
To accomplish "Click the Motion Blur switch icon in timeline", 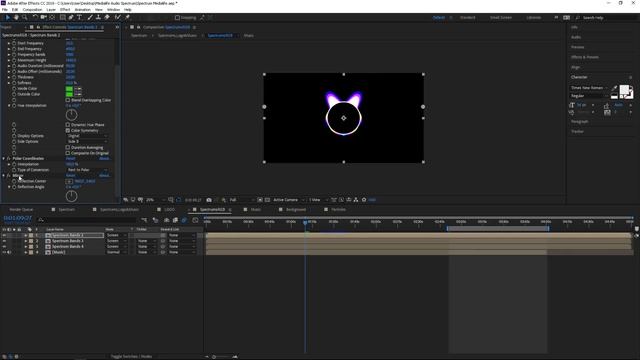I will [x=184, y=220].
